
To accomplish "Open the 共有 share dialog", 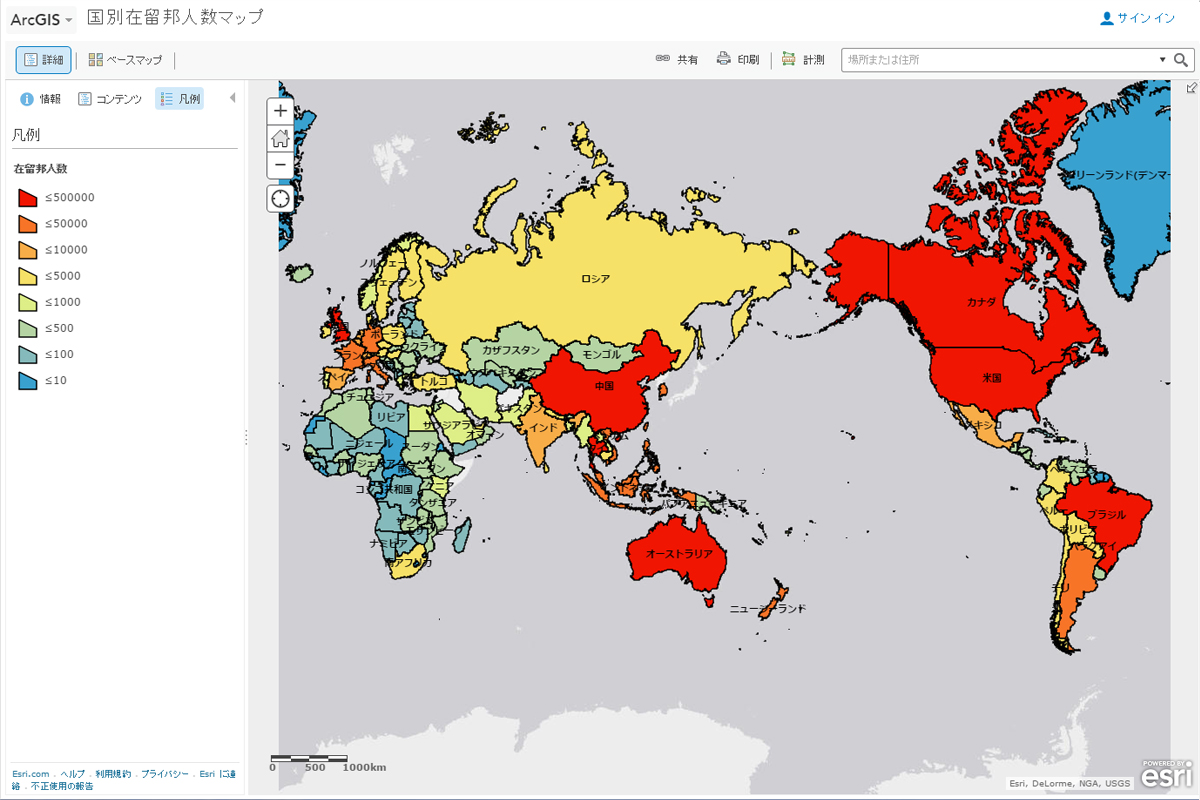I will click(x=677, y=60).
